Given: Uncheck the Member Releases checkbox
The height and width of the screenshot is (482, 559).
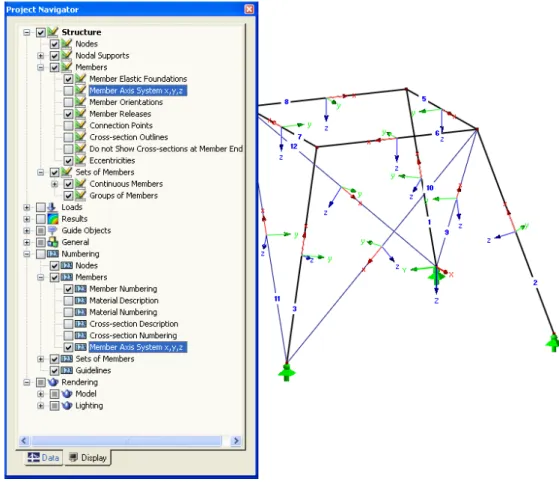Looking at the screenshot, I should point(68,114).
